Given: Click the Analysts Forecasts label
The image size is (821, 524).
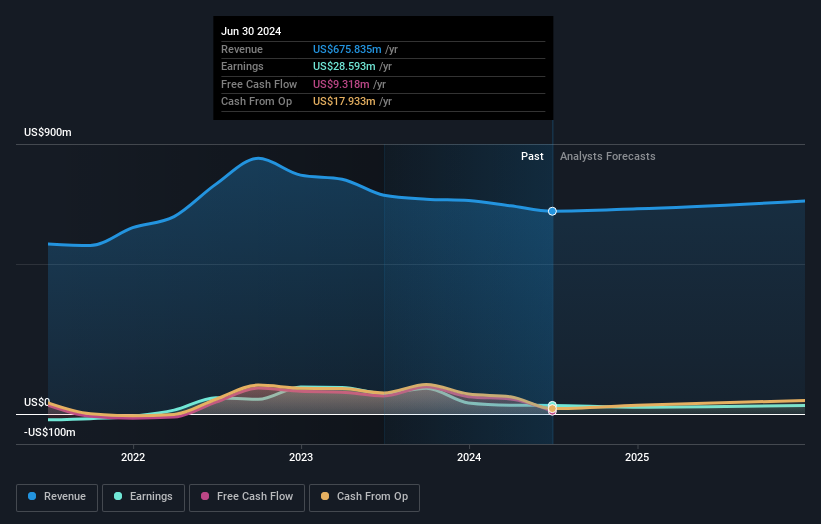Looking at the screenshot, I should 607,156.
